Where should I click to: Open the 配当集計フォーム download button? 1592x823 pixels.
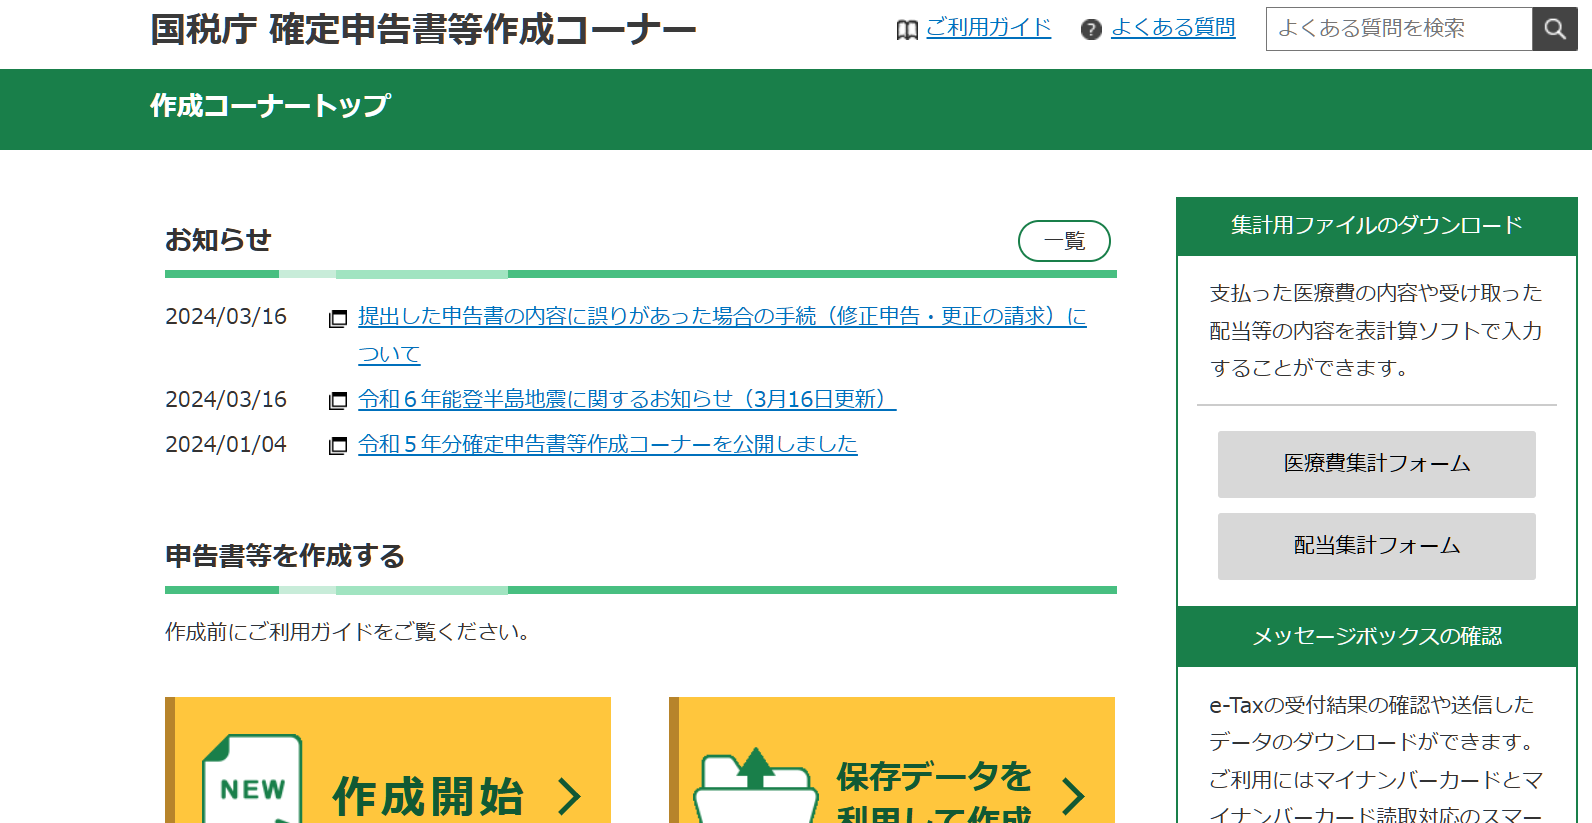click(1376, 546)
